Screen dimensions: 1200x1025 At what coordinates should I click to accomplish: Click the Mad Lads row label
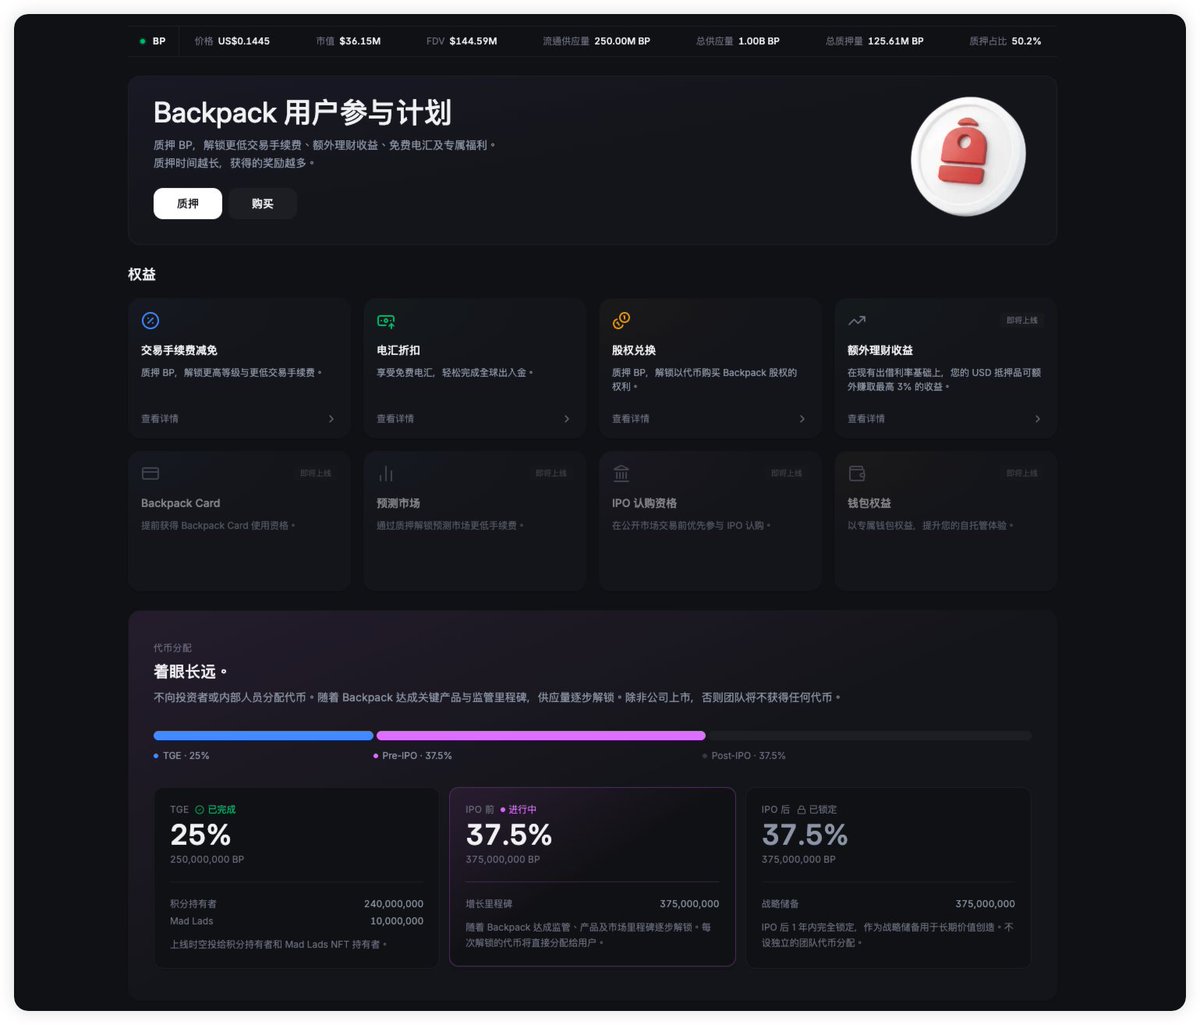pyautogui.click(x=191, y=922)
